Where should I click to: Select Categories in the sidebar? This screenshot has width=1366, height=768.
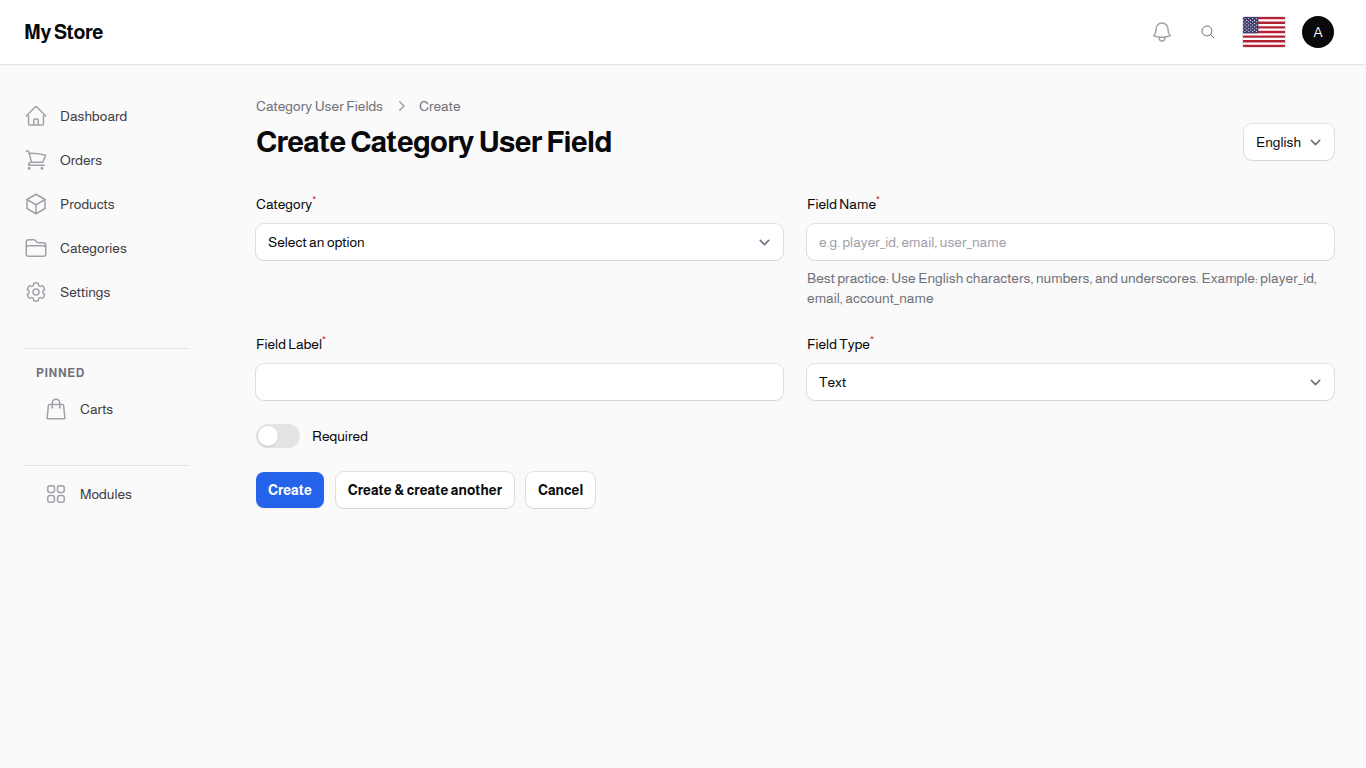[x=93, y=248]
